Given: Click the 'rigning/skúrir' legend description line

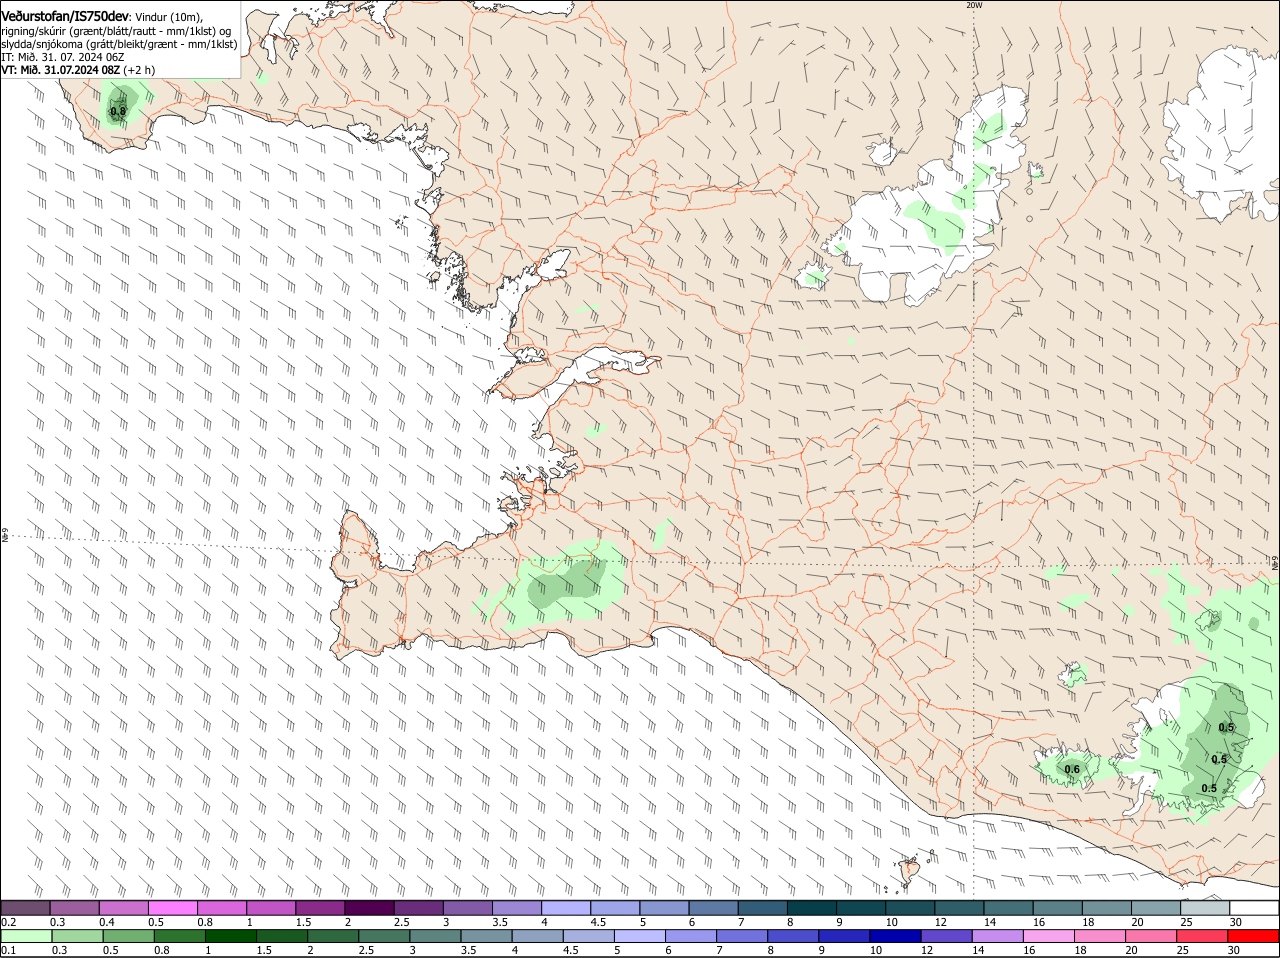Looking at the screenshot, I should coord(116,31).
